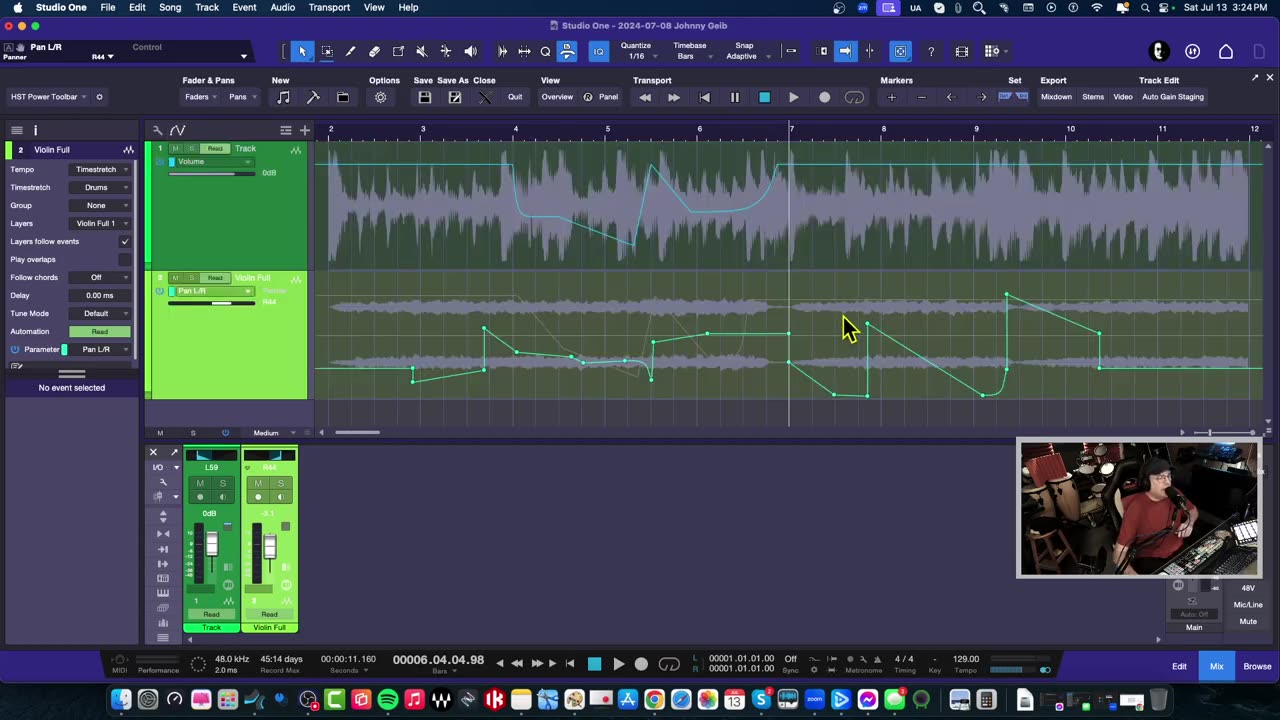Click the Power Toolbar record button
This screenshot has width=1280, height=720.
pos(824,97)
